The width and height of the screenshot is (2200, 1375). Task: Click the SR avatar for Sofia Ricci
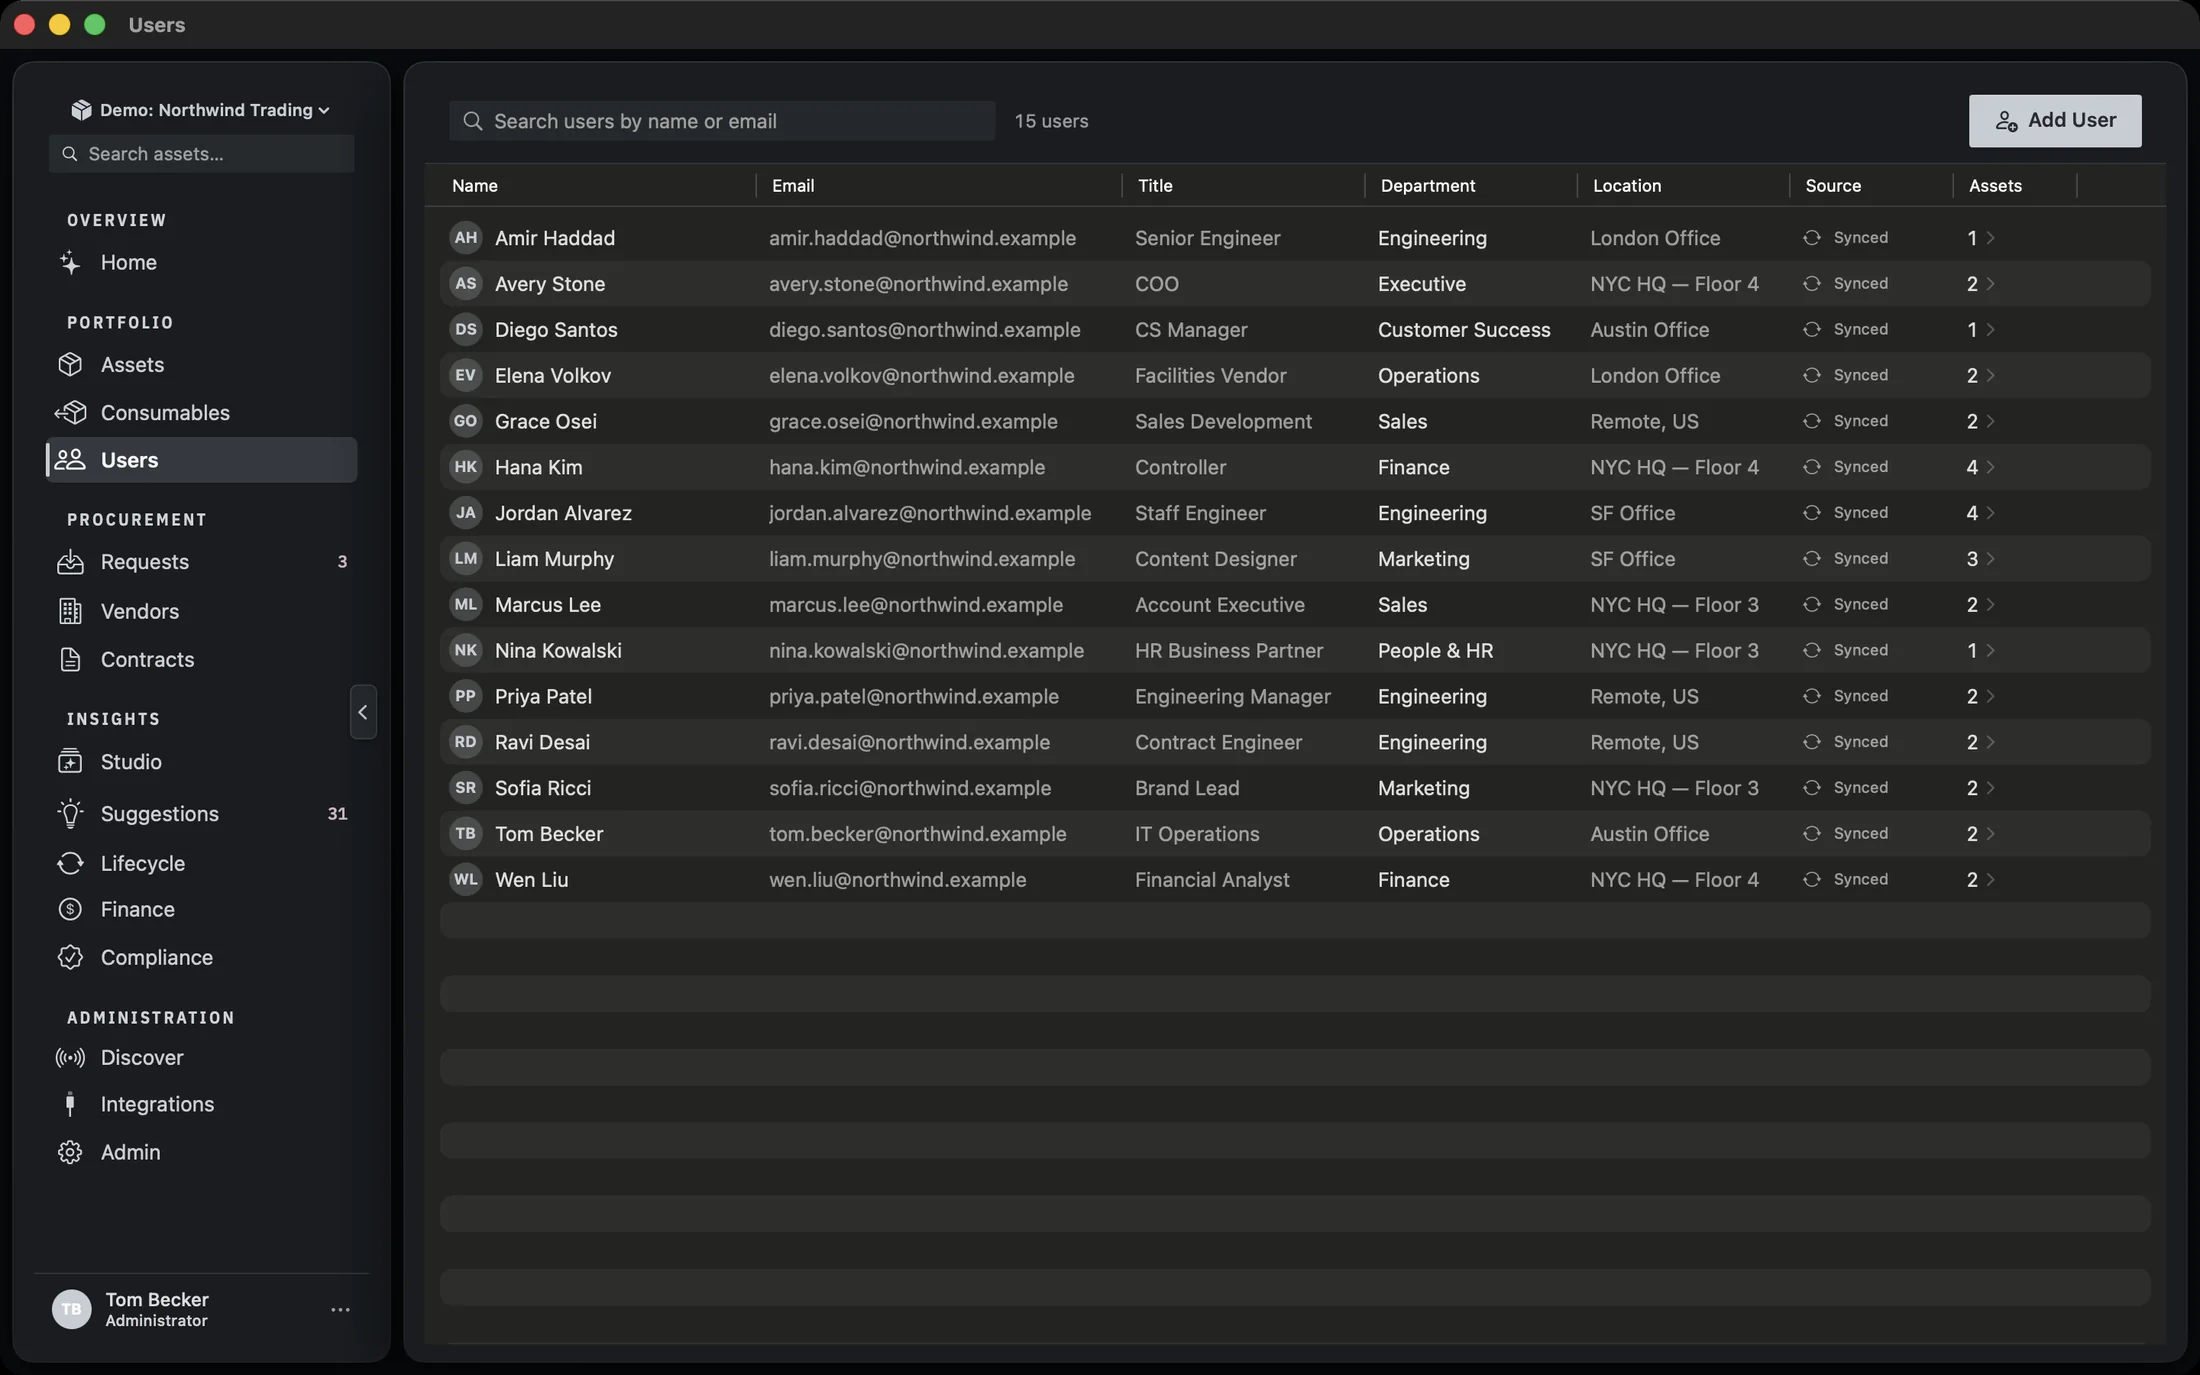465,788
